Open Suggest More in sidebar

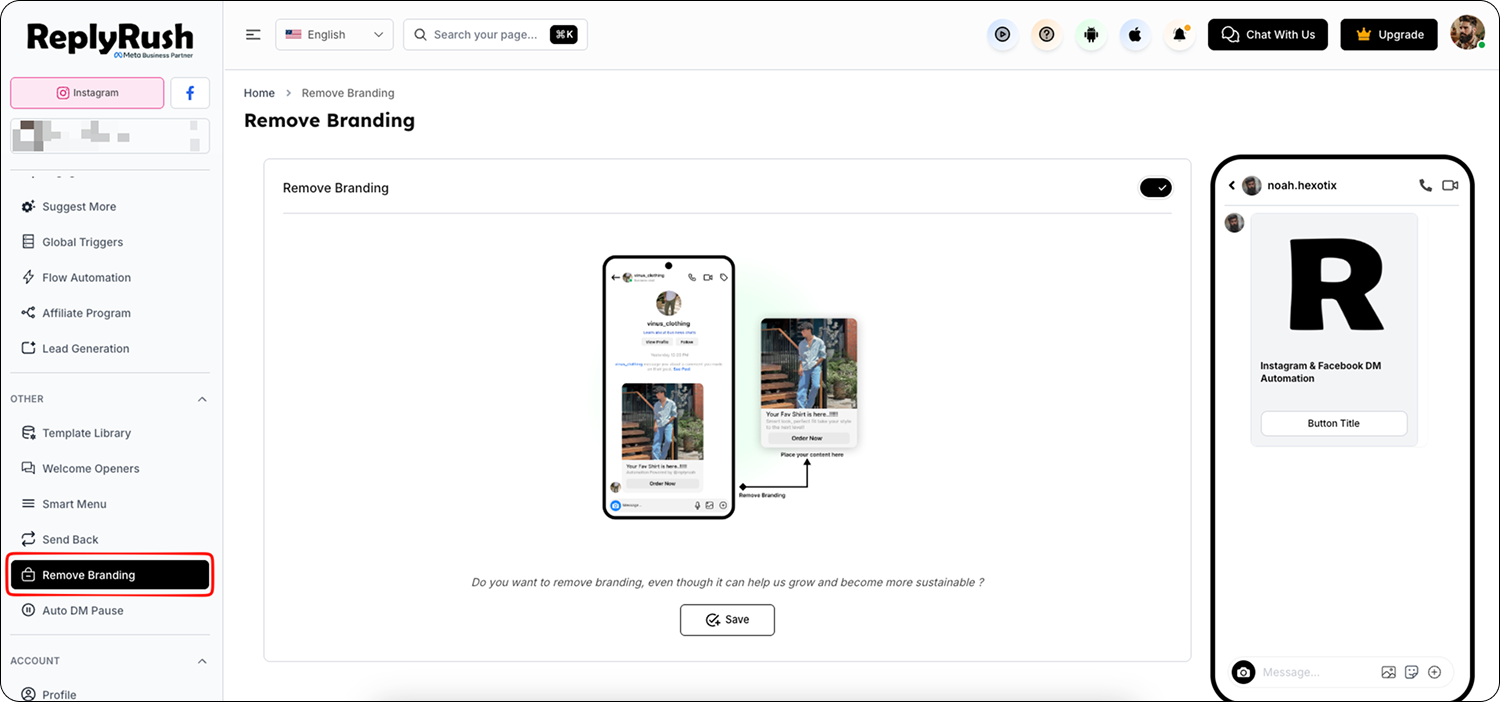(x=110, y=207)
